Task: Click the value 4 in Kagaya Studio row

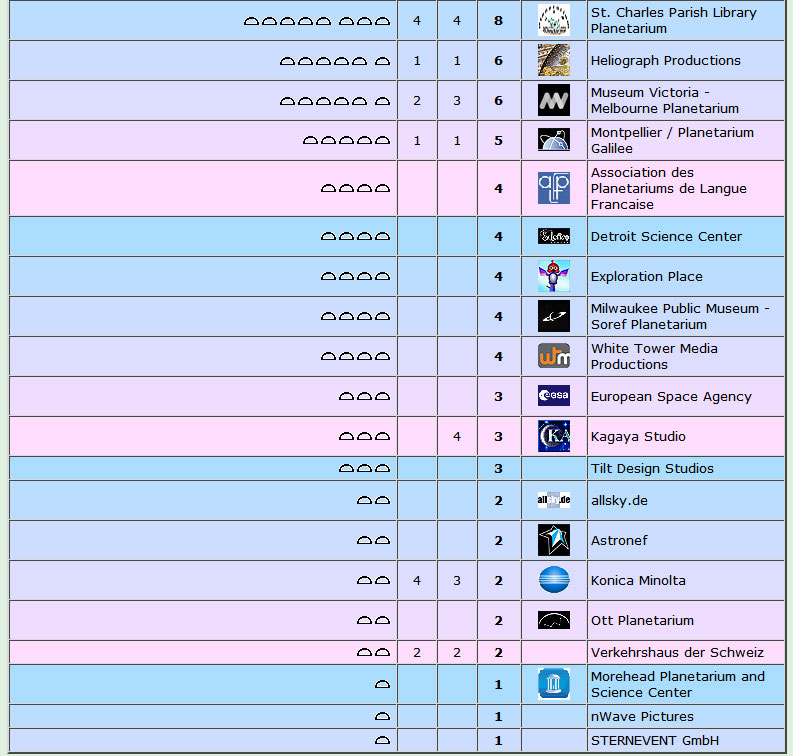Action: click(457, 436)
